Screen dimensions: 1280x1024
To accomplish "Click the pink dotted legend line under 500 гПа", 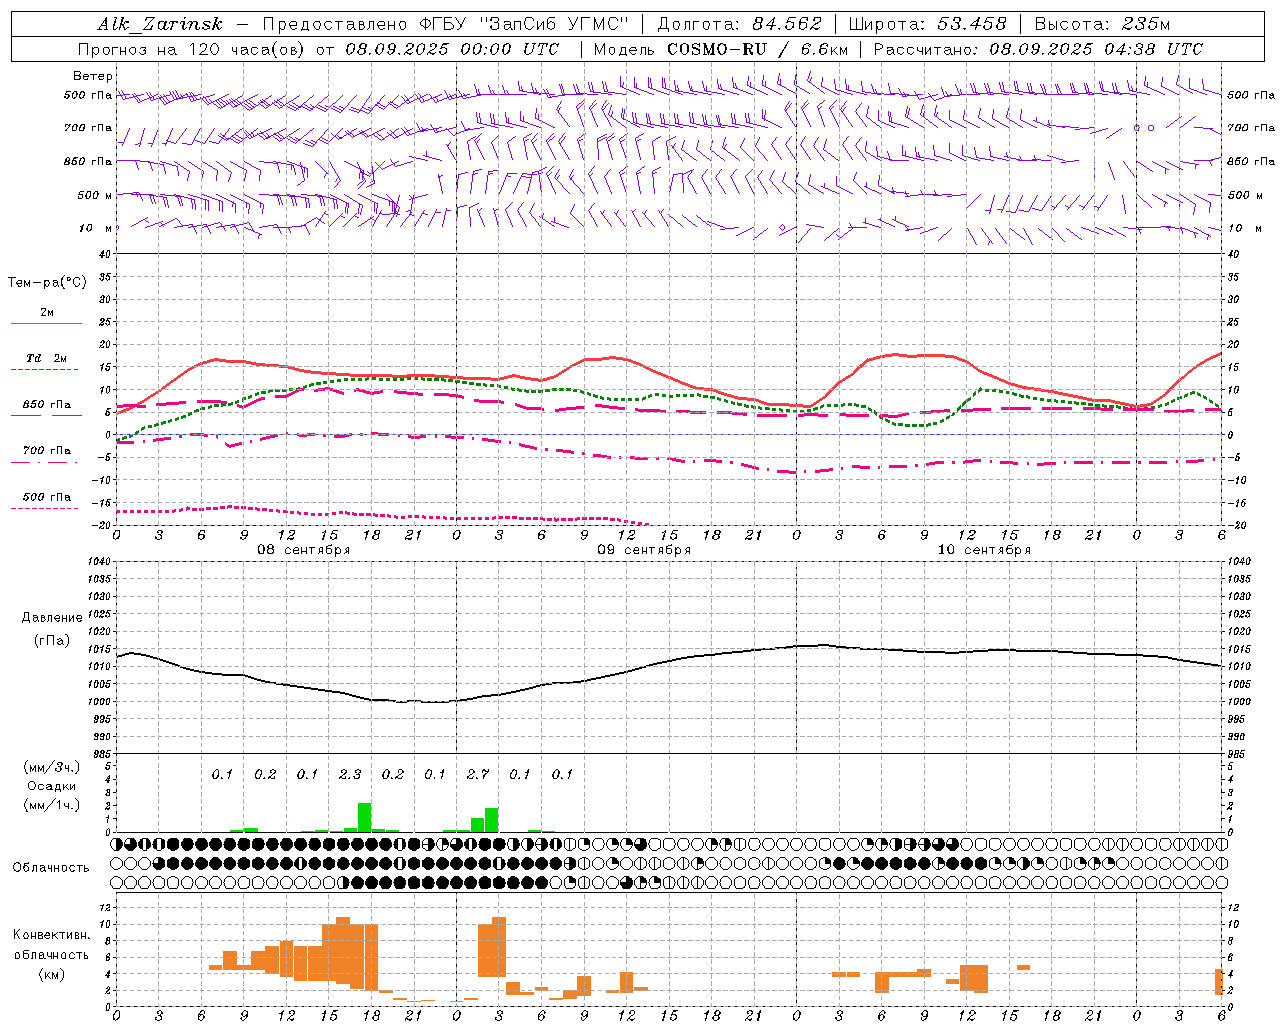I will tap(45, 508).
